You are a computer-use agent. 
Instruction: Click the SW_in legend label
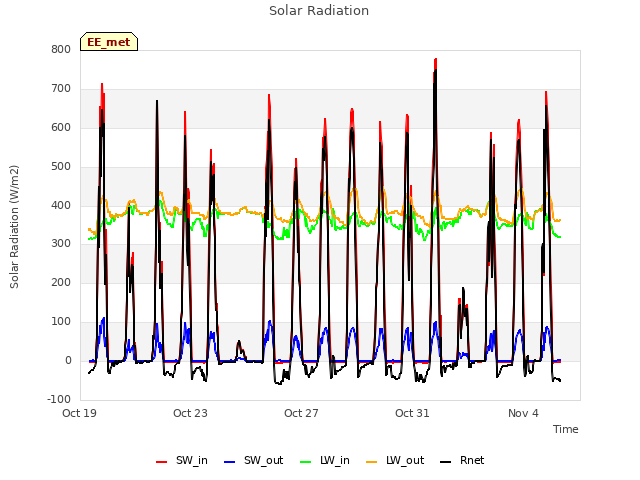click(x=192, y=461)
